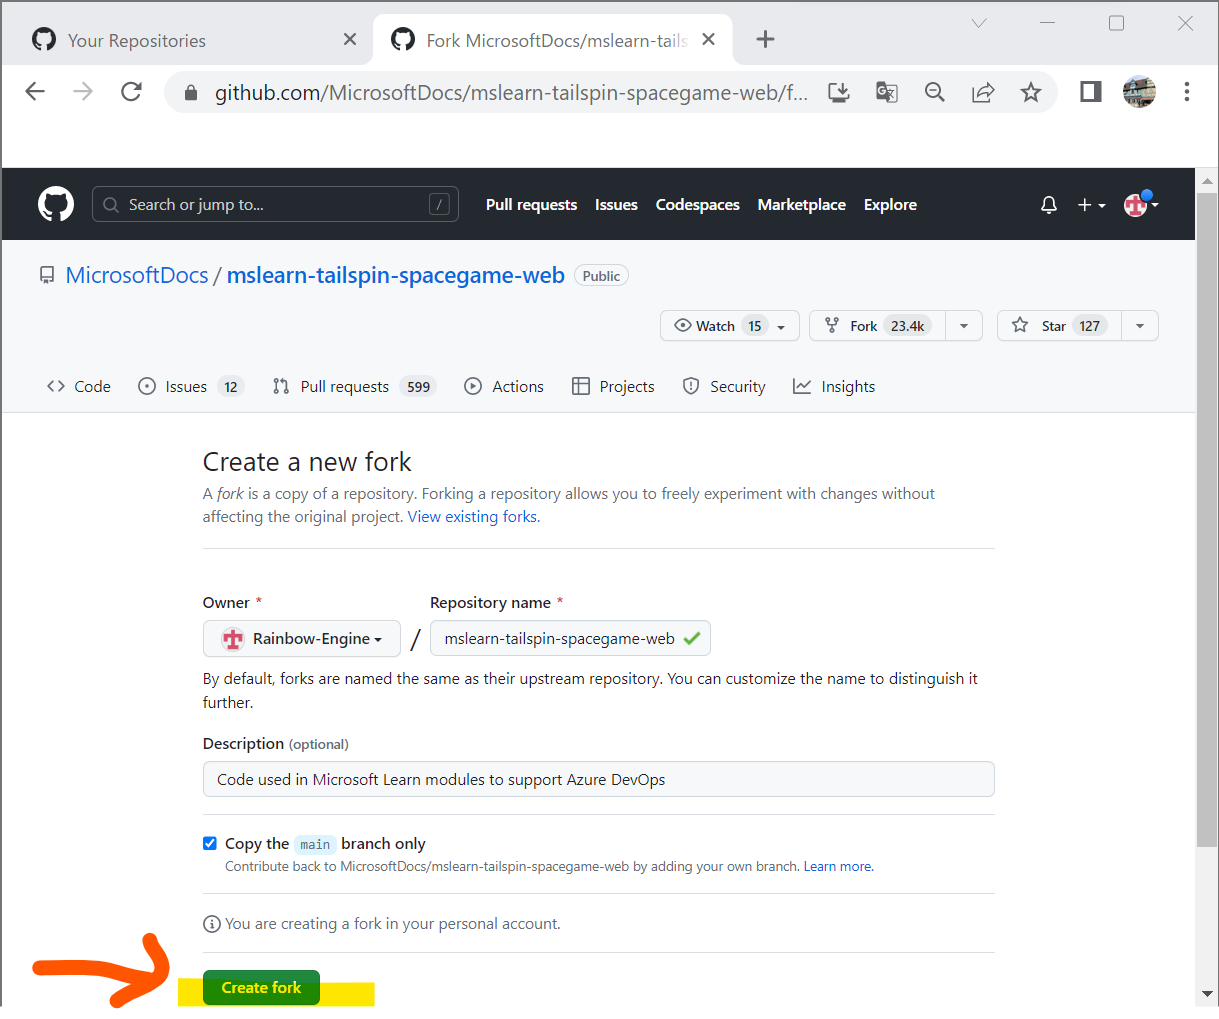
Task: Open the Code tab
Action: [x=79, y=386]
